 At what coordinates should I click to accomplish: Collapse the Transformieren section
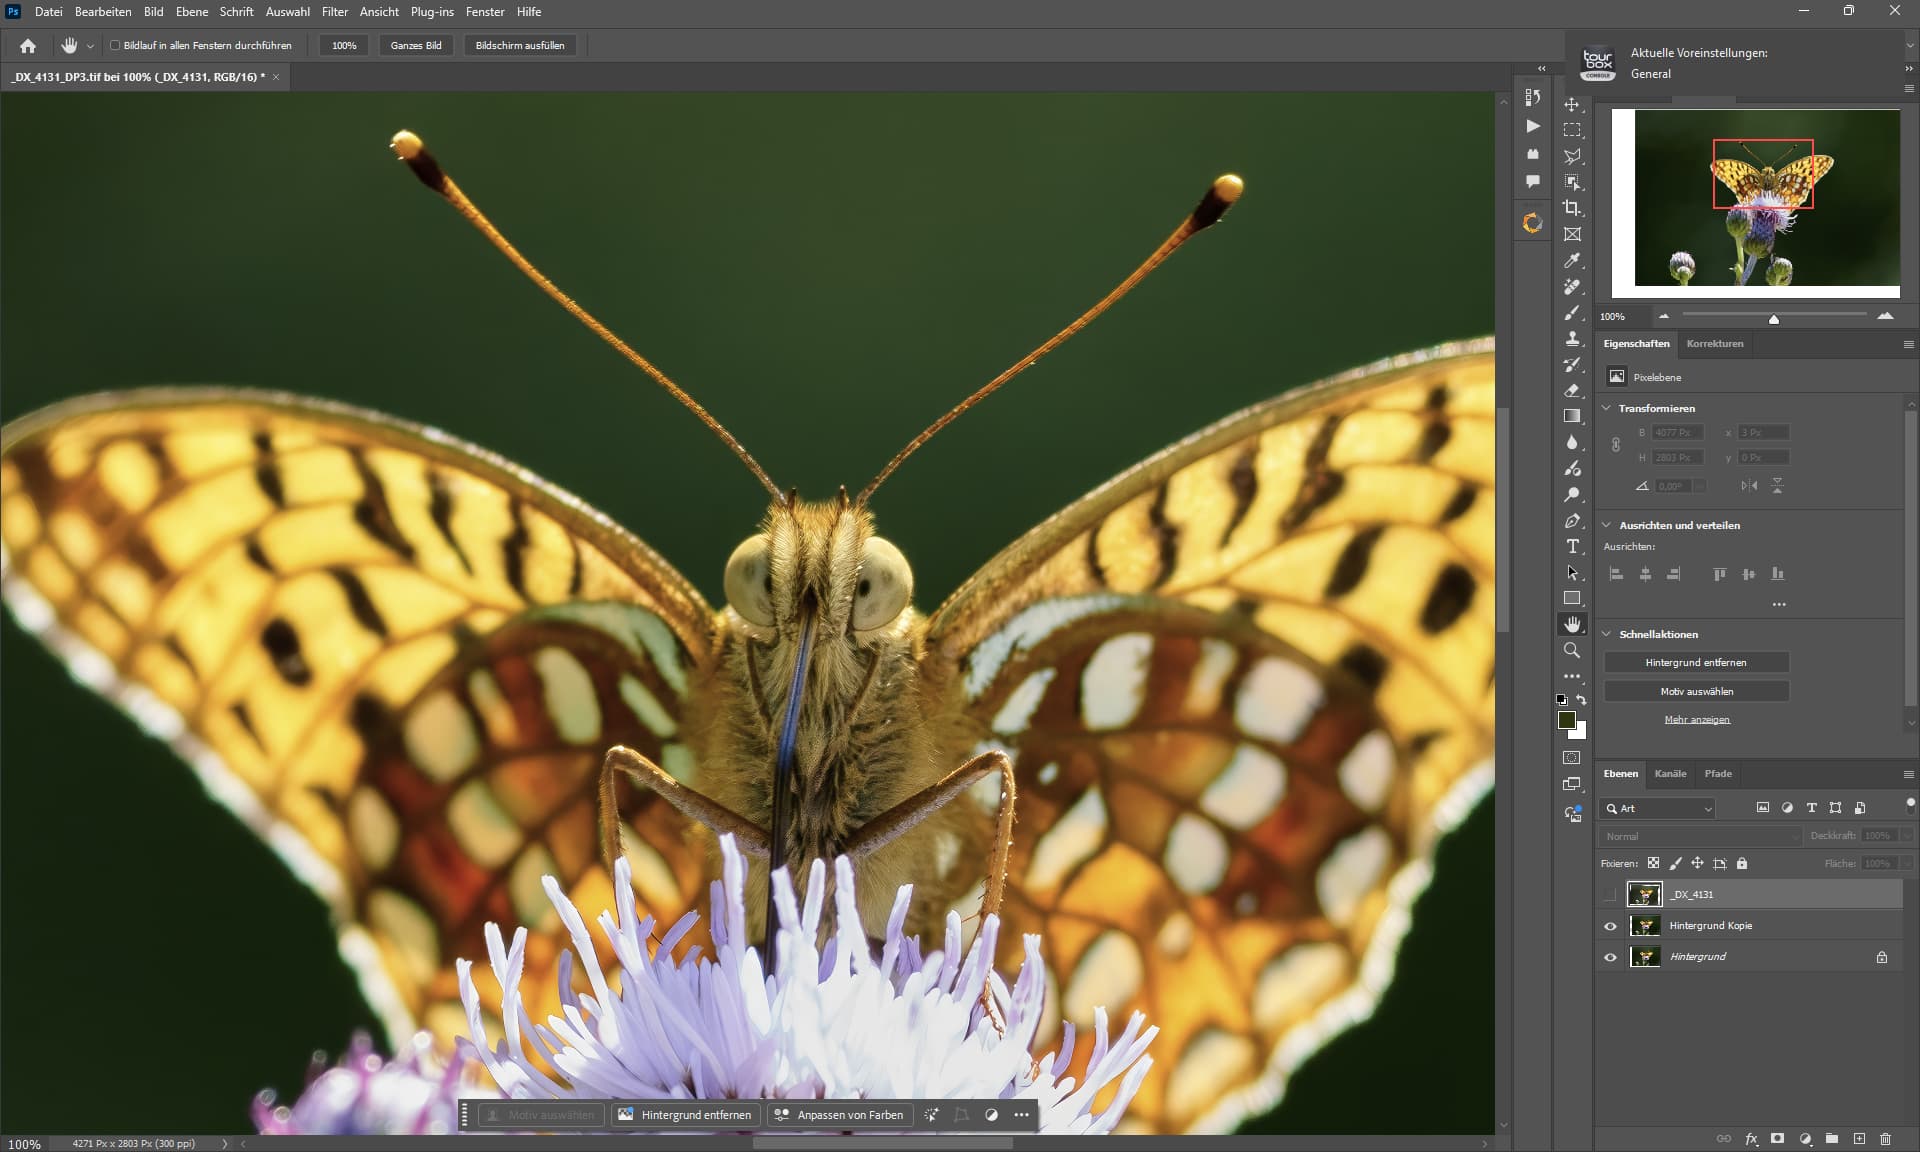pos(1607,408)
